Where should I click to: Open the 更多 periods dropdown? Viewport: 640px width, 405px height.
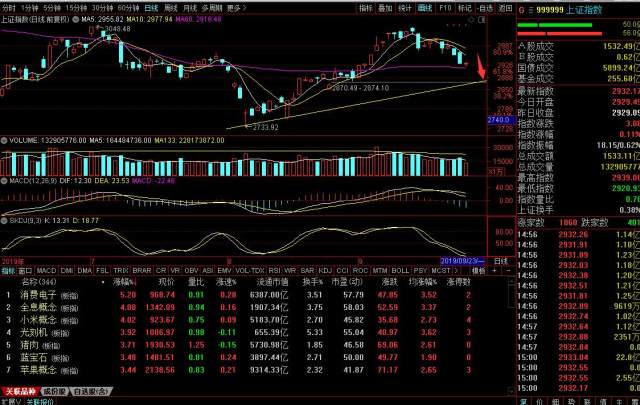click(x=234, y=7)
